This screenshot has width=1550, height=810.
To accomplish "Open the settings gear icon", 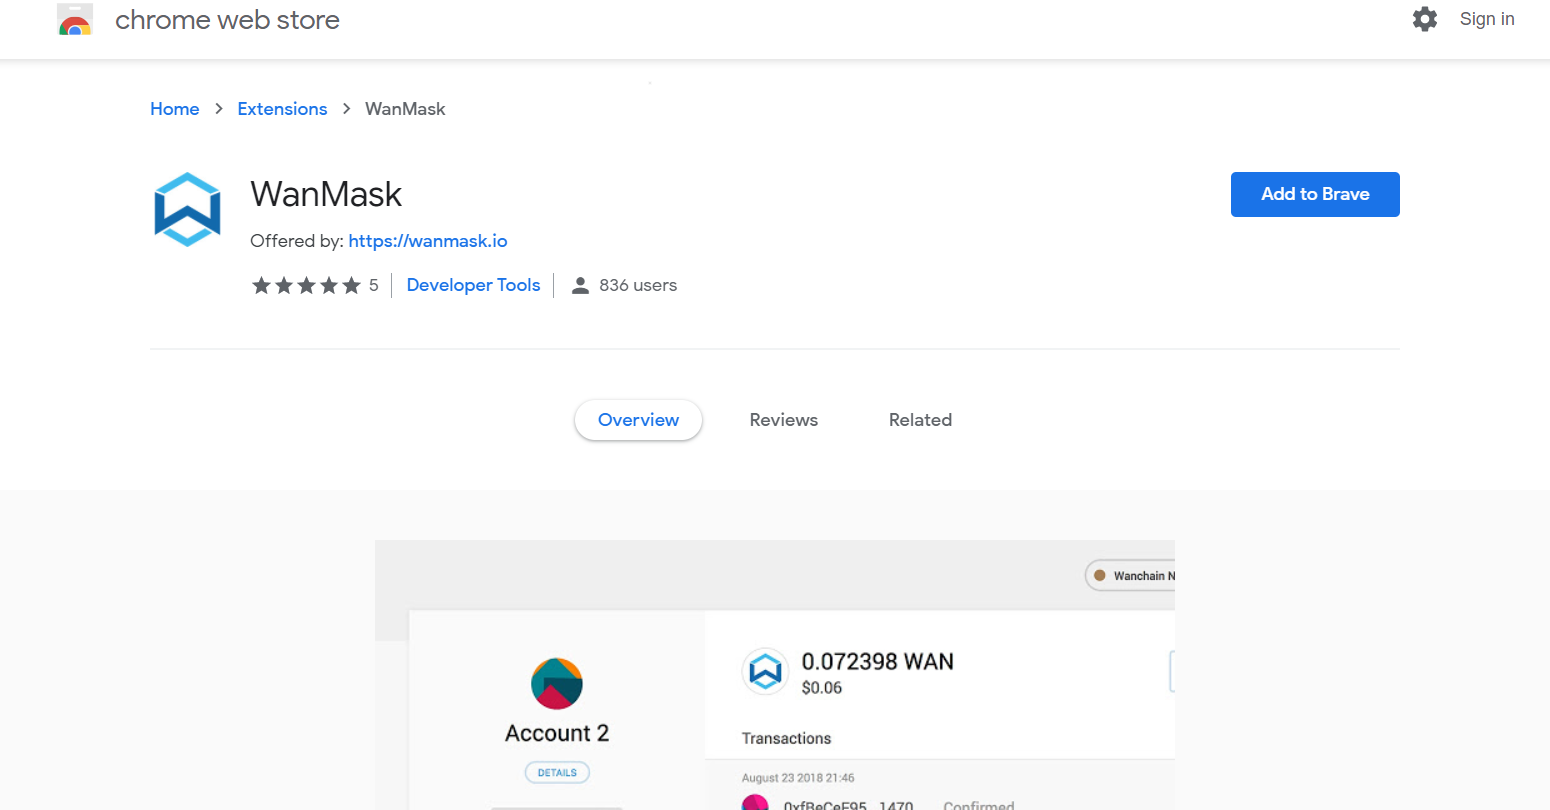I will [x=1425, y=19].
